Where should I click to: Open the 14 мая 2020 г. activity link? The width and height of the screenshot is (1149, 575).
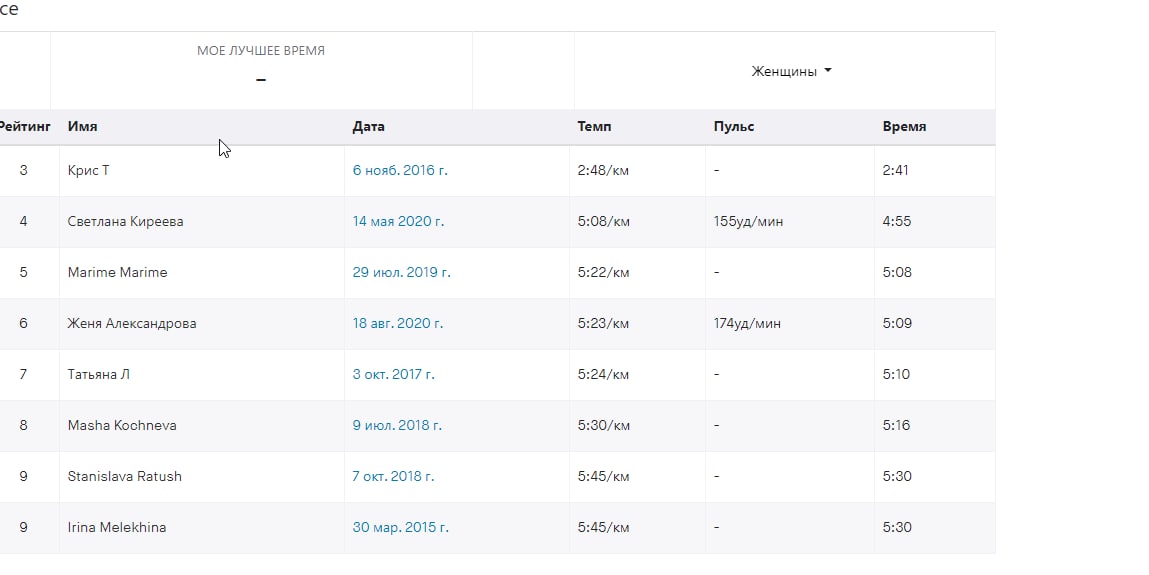(398, 221)
